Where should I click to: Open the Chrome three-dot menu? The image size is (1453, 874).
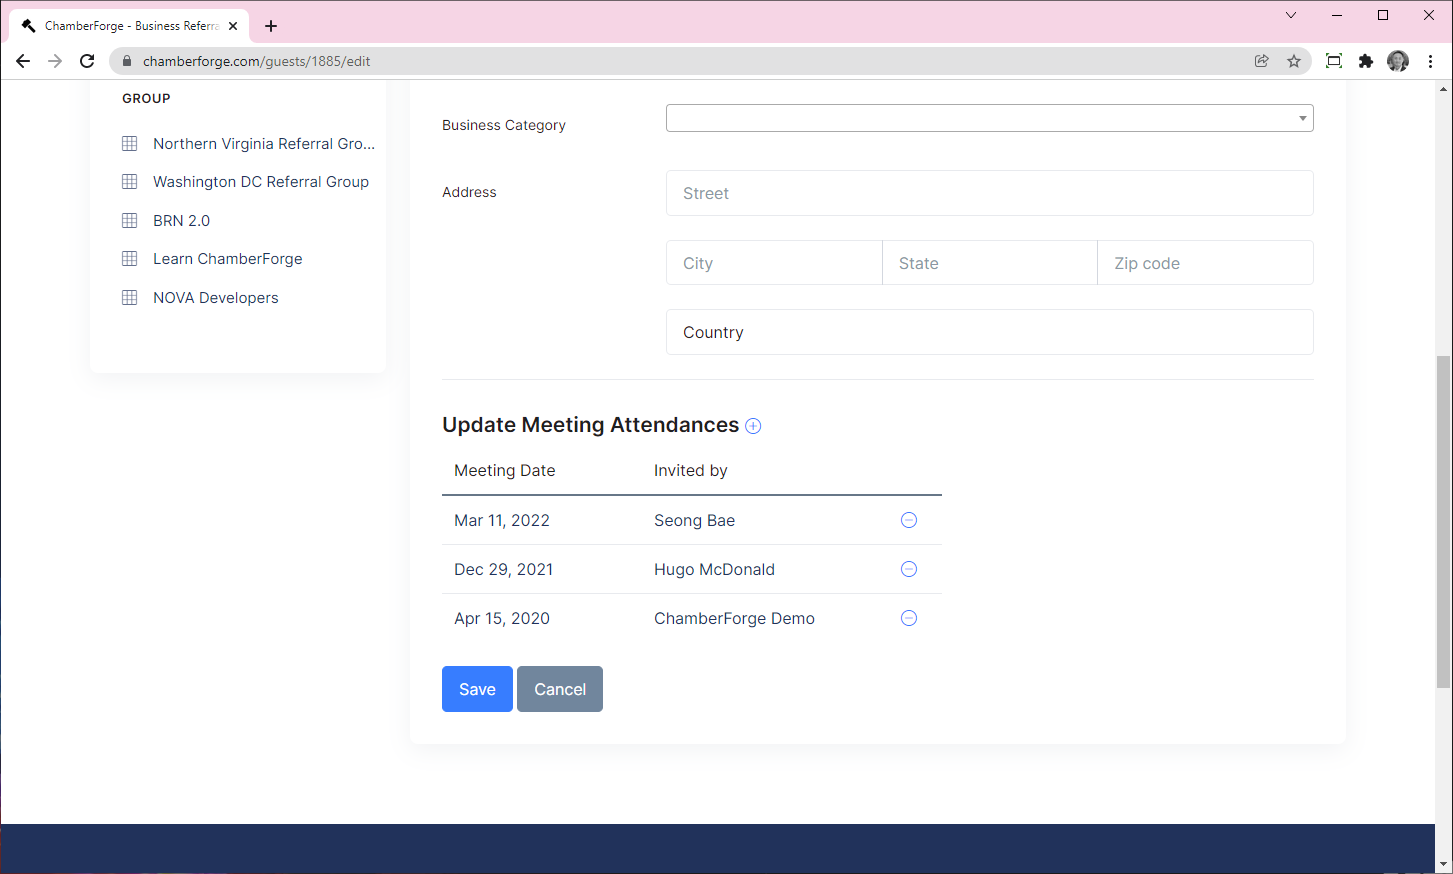coord(1430,61)
